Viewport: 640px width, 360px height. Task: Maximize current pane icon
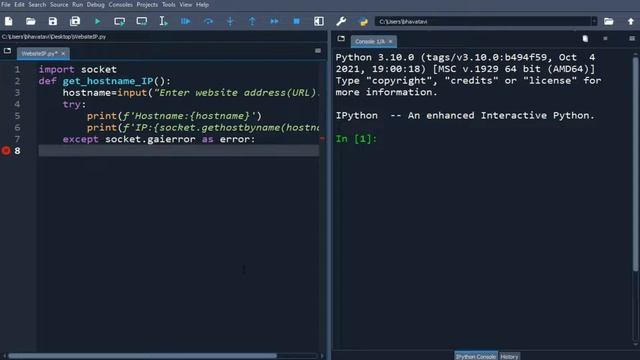(319, 21)
